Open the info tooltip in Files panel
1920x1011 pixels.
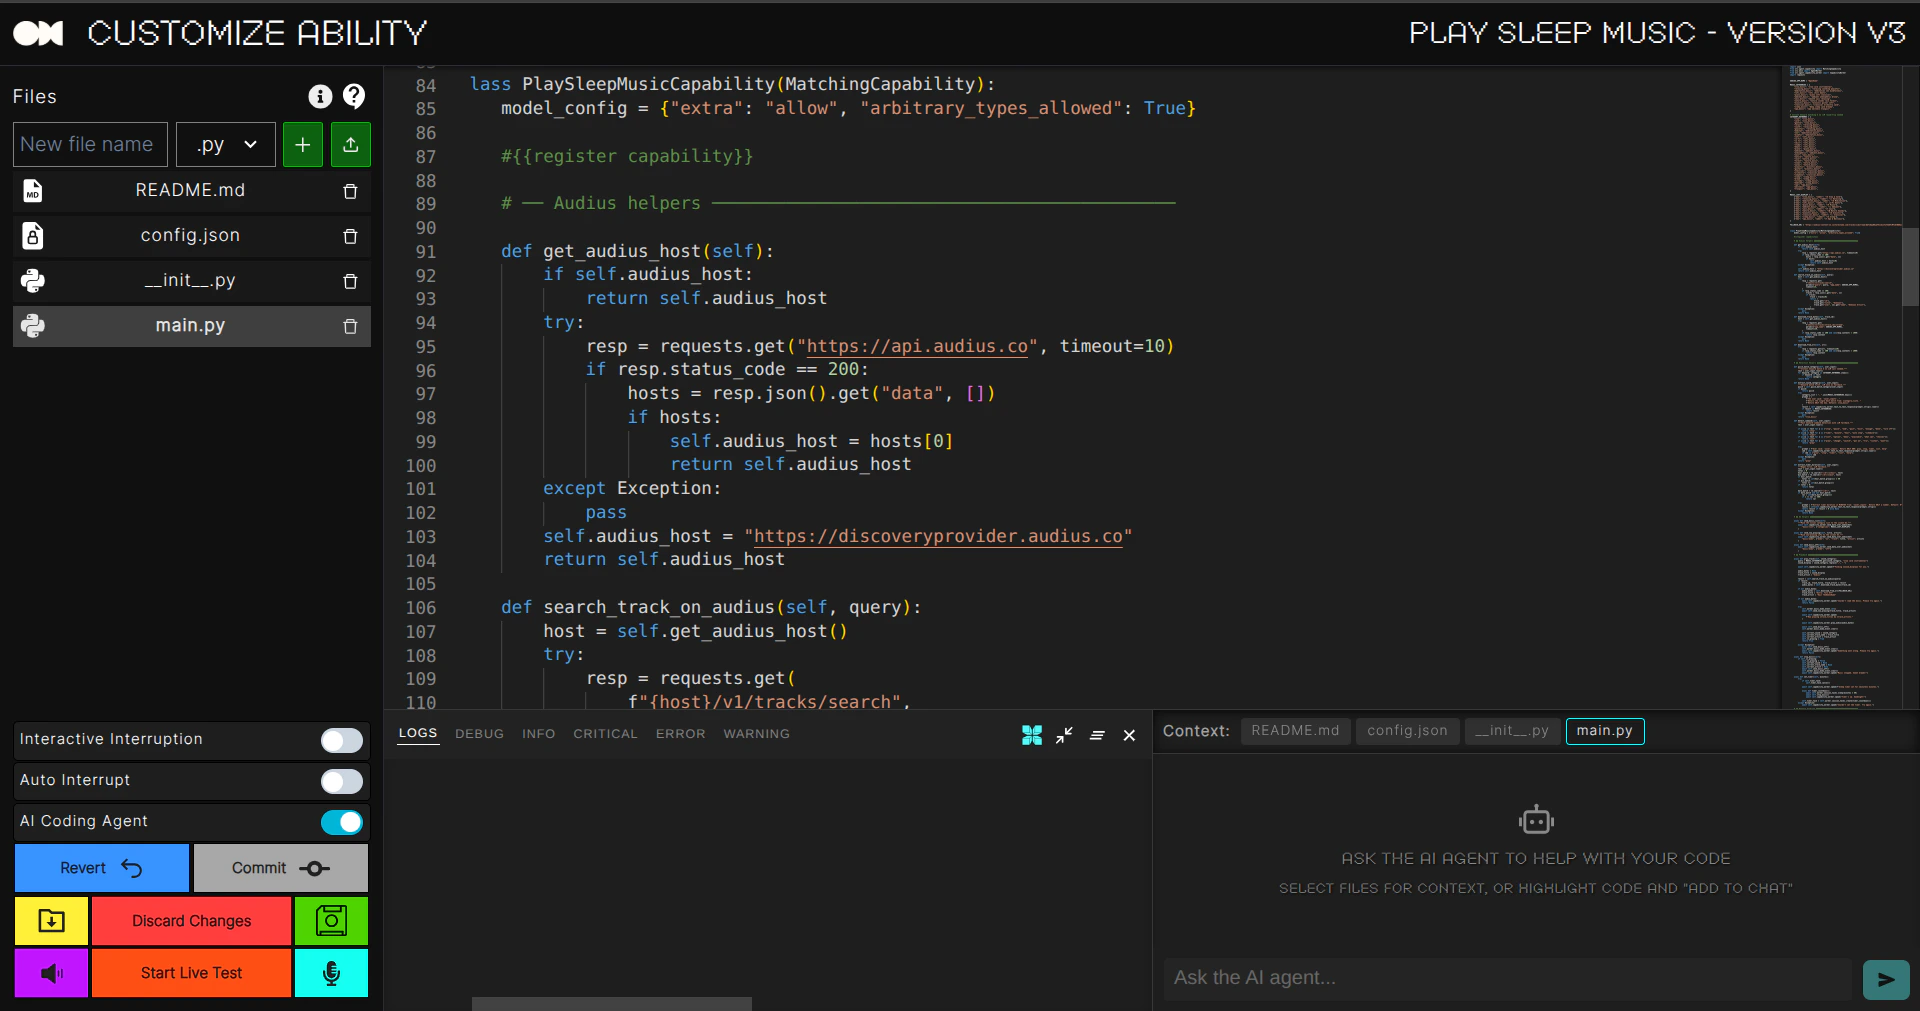(320, 96)
